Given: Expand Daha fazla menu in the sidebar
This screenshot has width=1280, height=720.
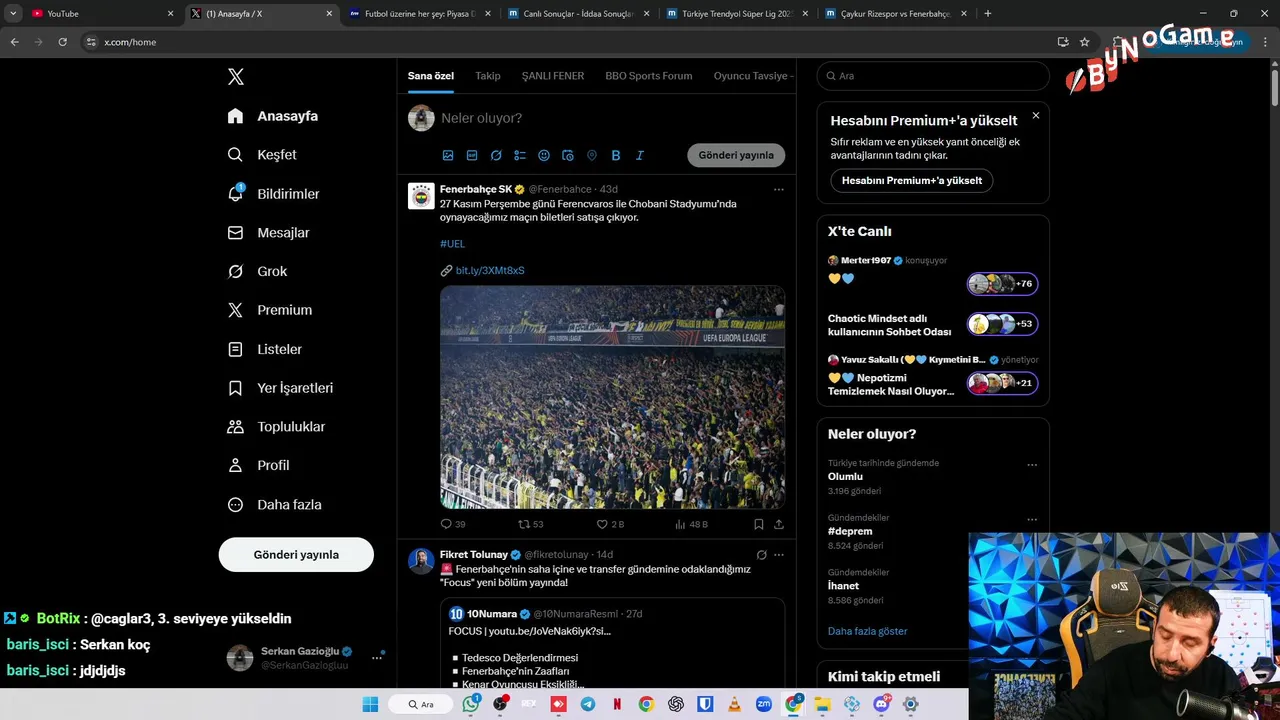Looking at the screenshot, I should click(274, 505).
